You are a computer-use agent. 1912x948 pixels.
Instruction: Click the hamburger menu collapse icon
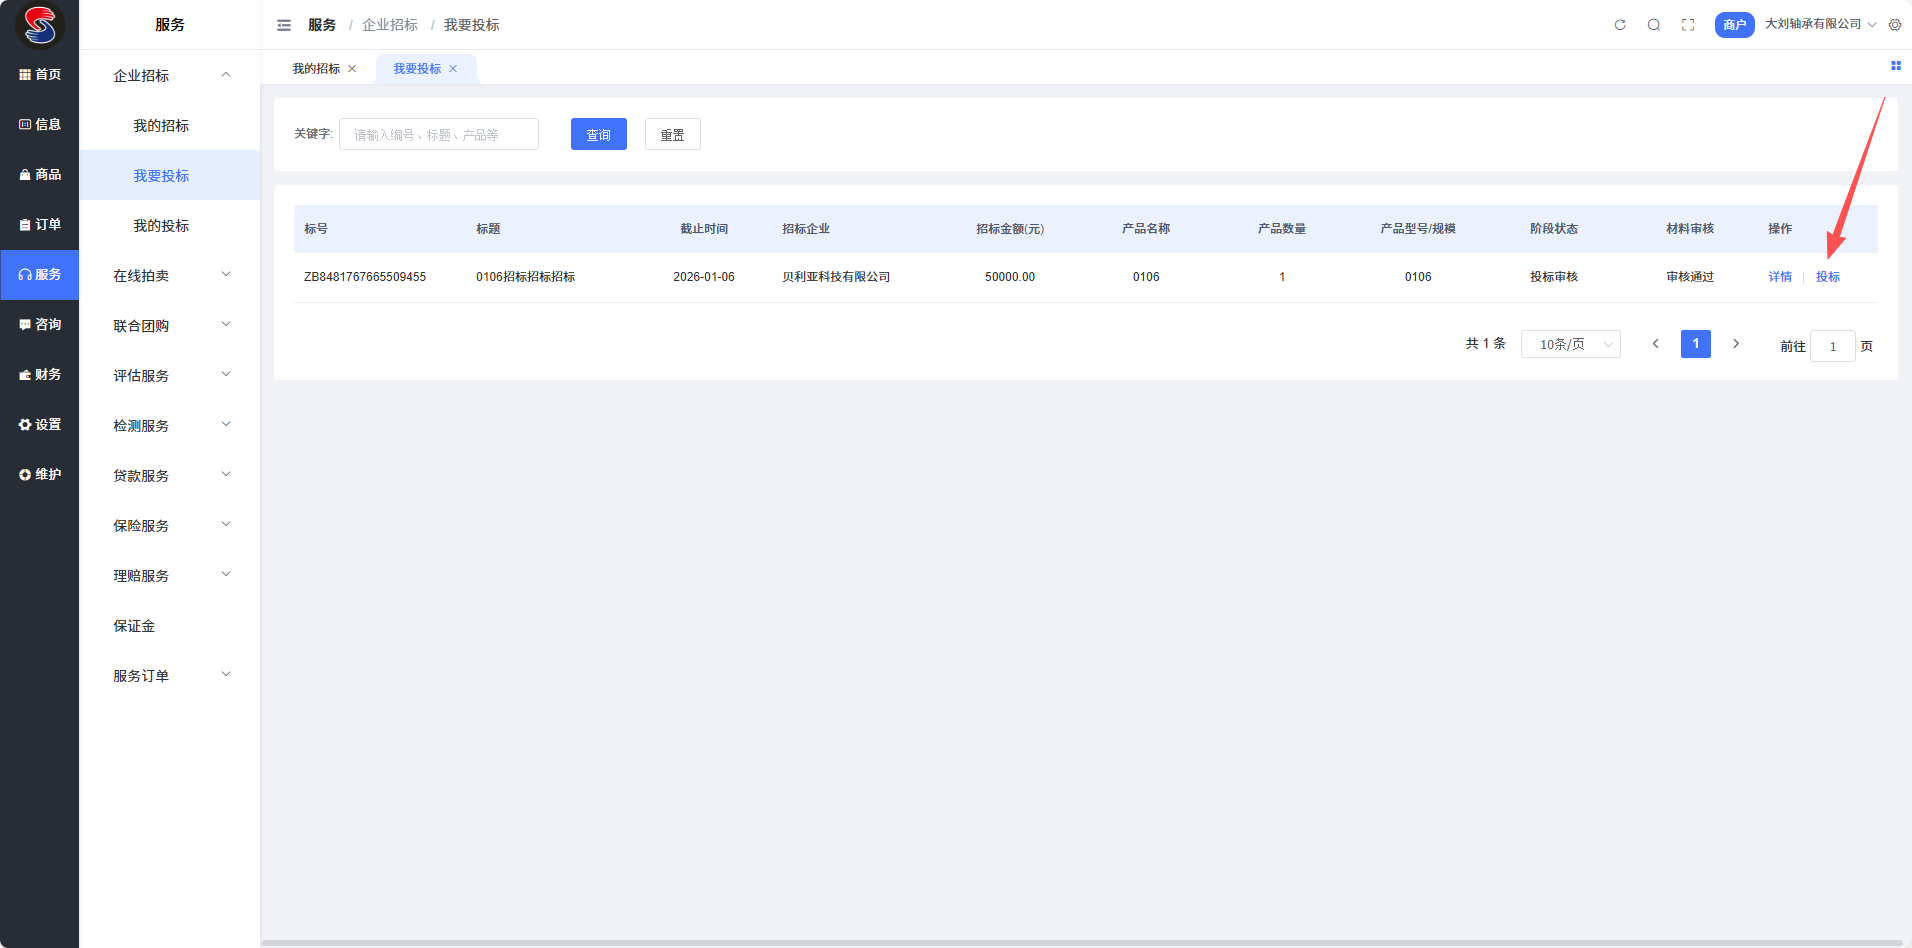tap(284, 25)
